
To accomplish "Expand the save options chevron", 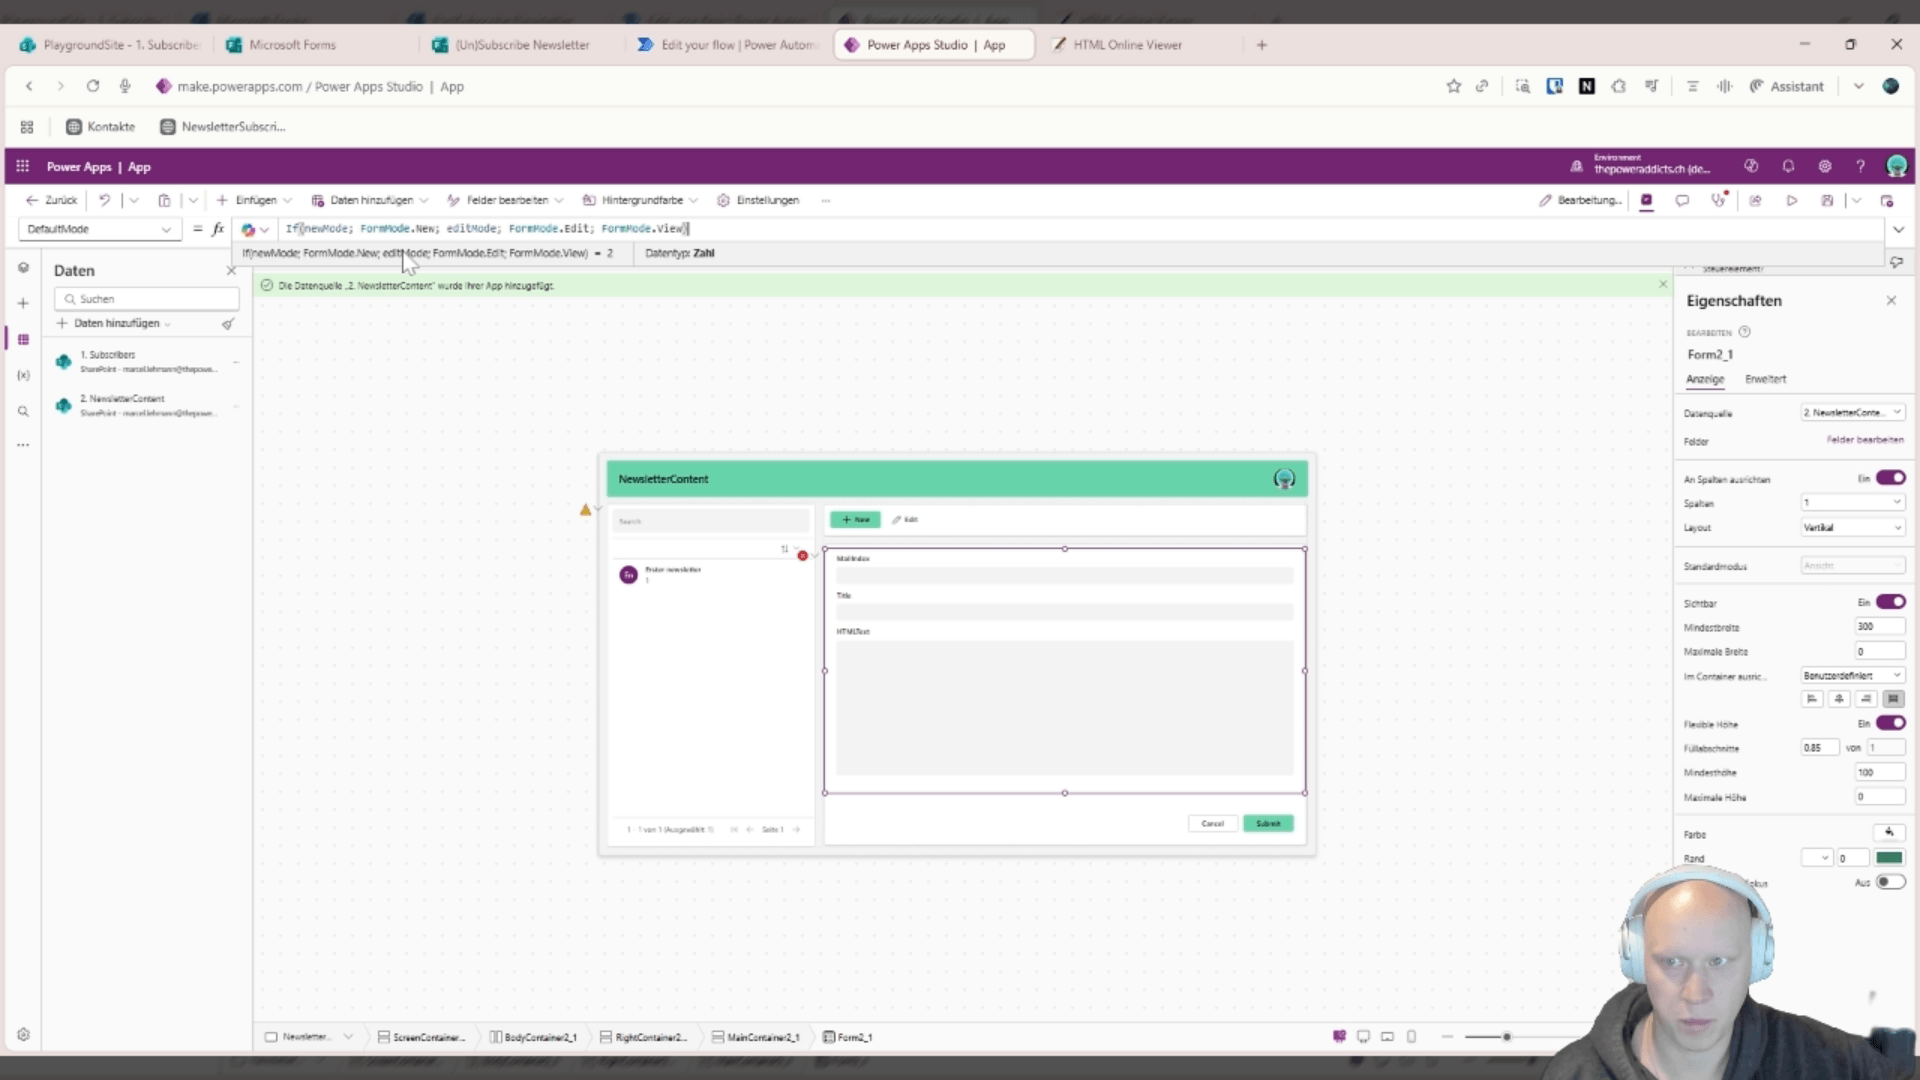I will pos(1856,200).
